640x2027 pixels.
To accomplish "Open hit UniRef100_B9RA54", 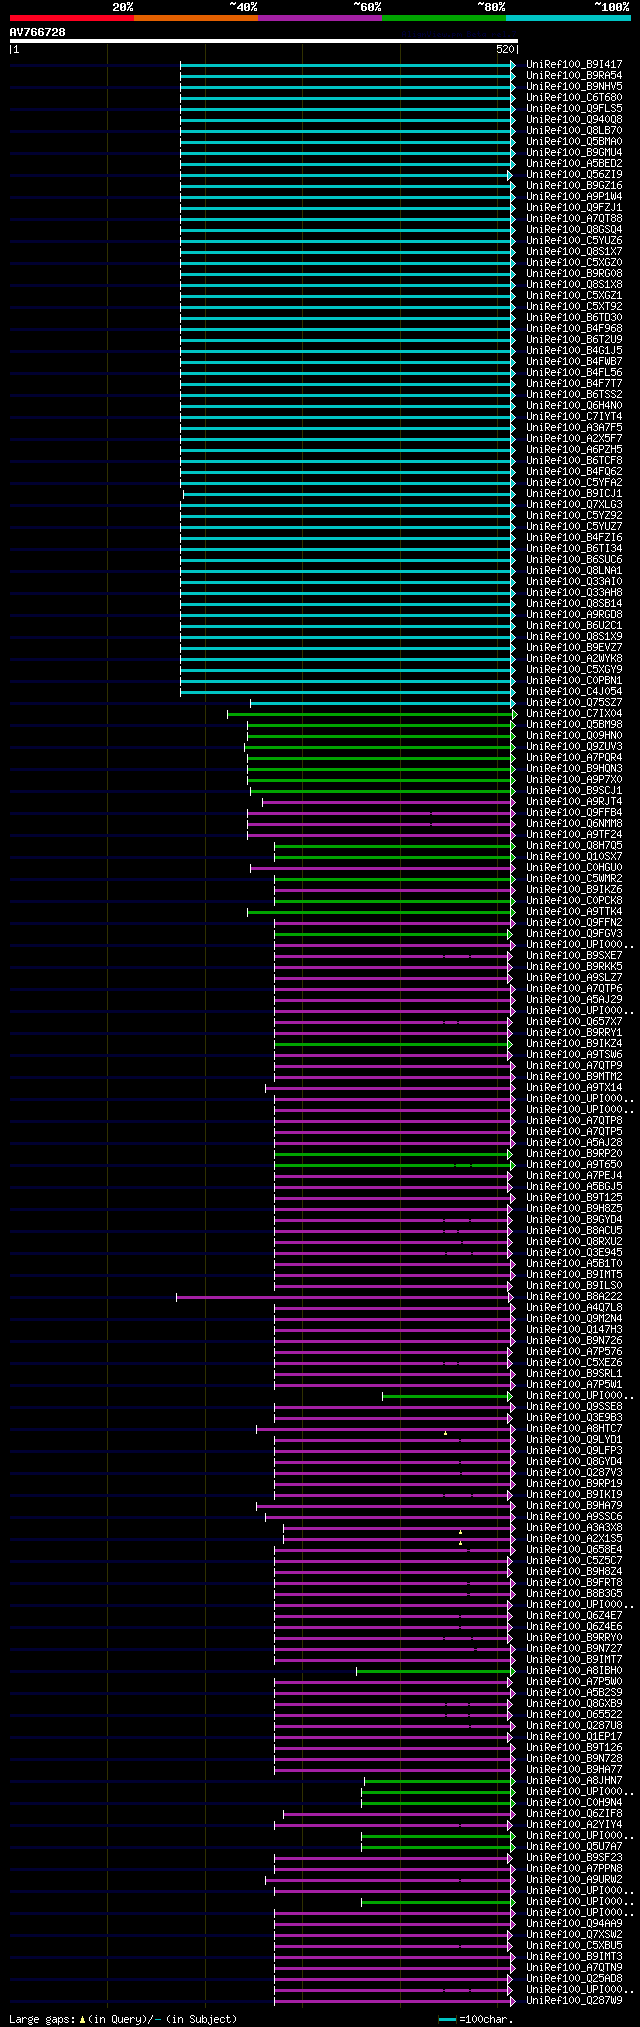I will [x=574, y=75].
